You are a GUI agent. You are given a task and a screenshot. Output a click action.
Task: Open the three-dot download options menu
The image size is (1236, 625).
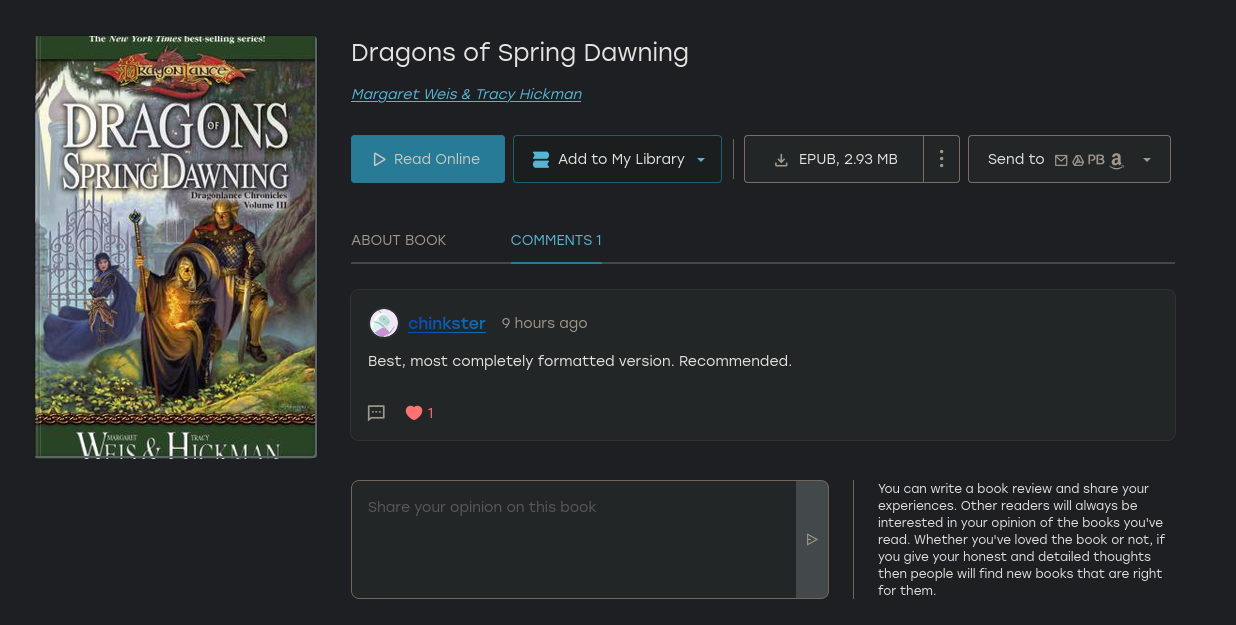tap(941, 159)
